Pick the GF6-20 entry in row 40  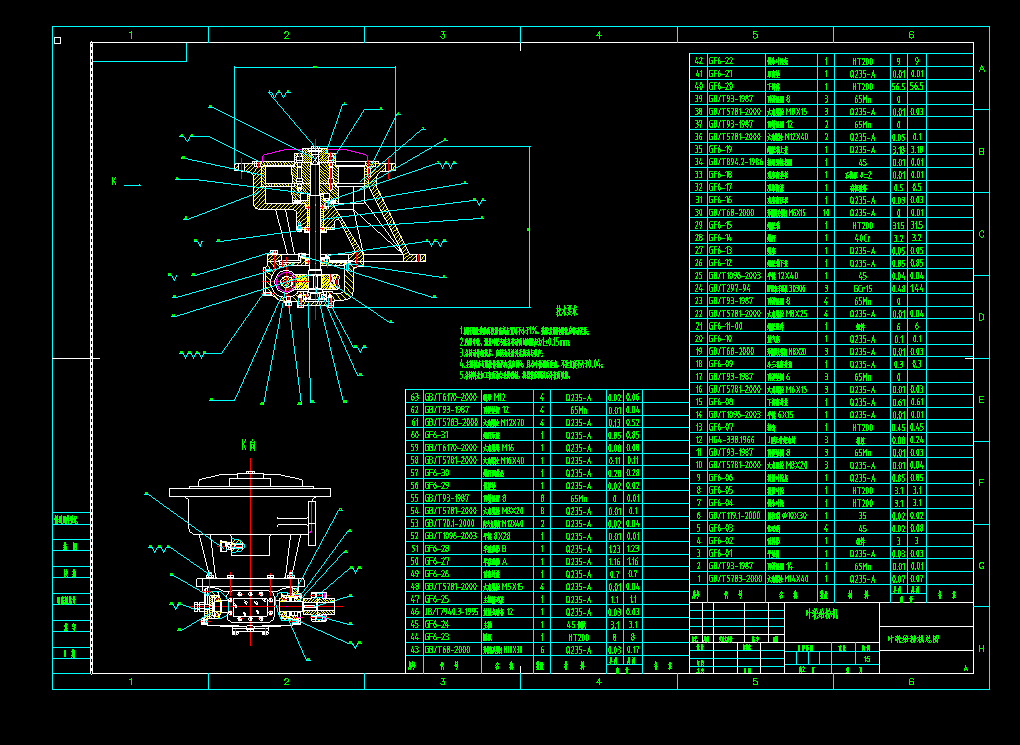(721, 86)
